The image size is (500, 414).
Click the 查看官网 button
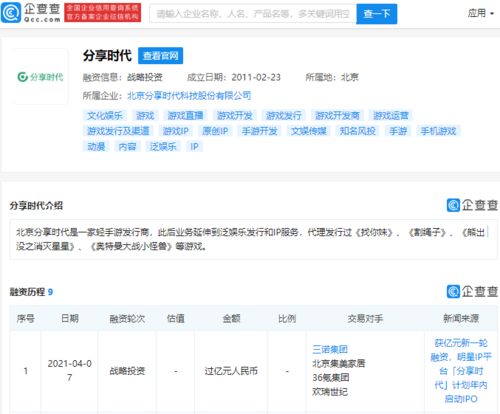(160, 56)
